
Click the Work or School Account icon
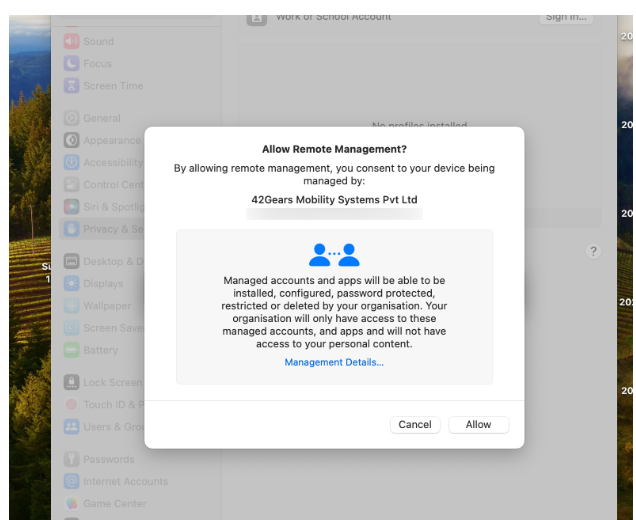tap(257, 19)
